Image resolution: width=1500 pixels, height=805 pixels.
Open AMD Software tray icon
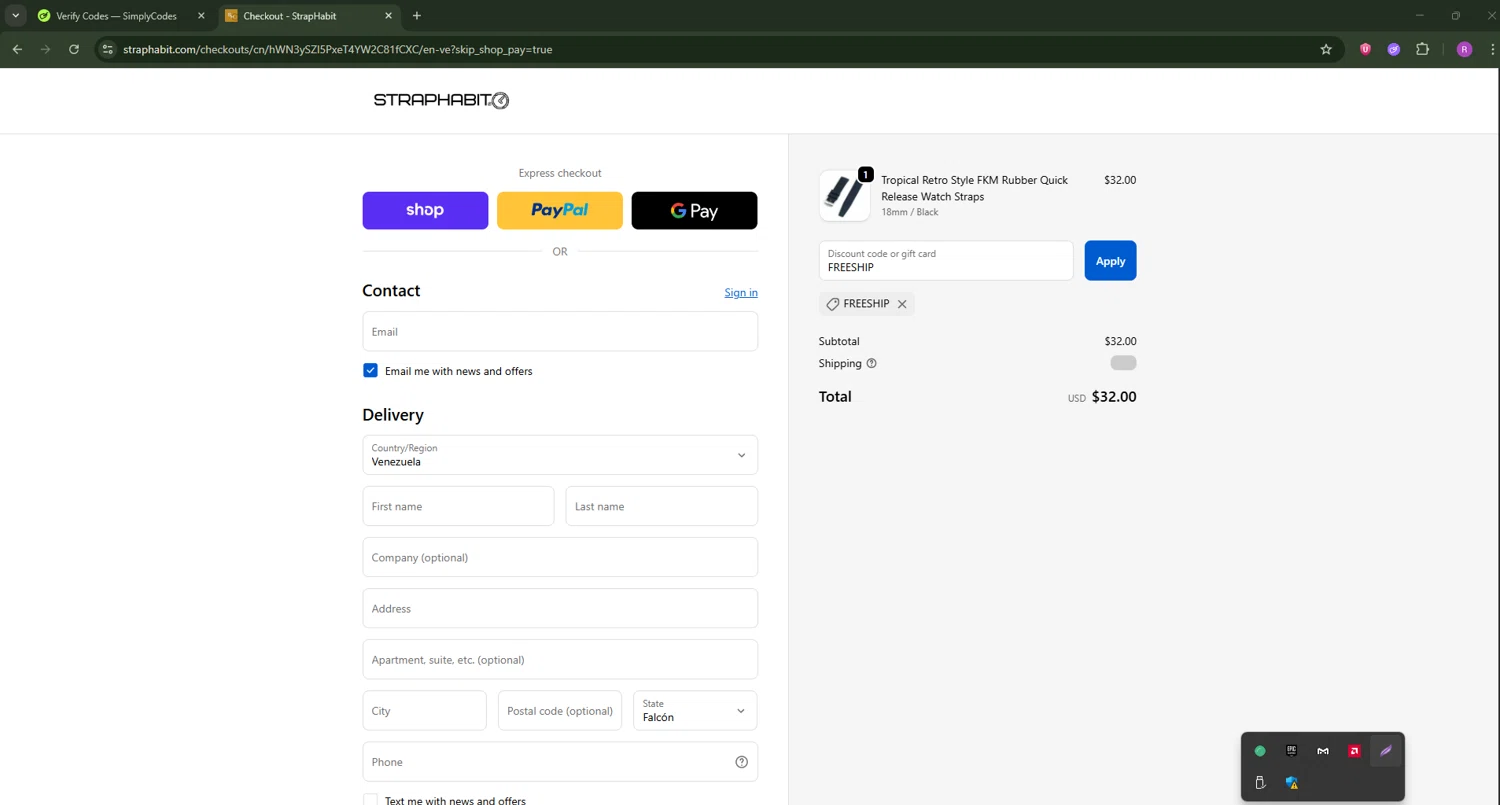point(1354,751)
